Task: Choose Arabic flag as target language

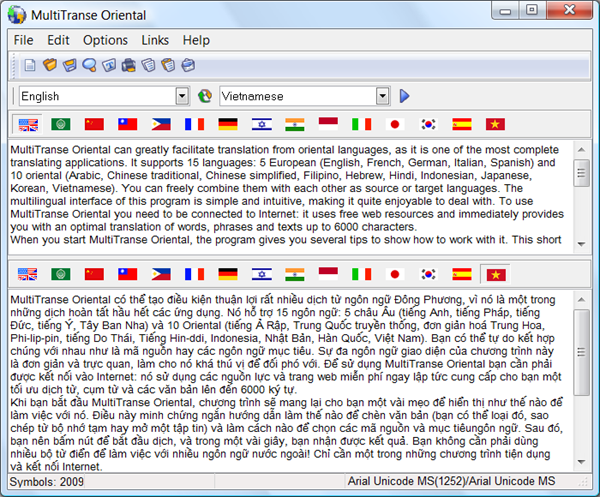Action: click(60, 274)
